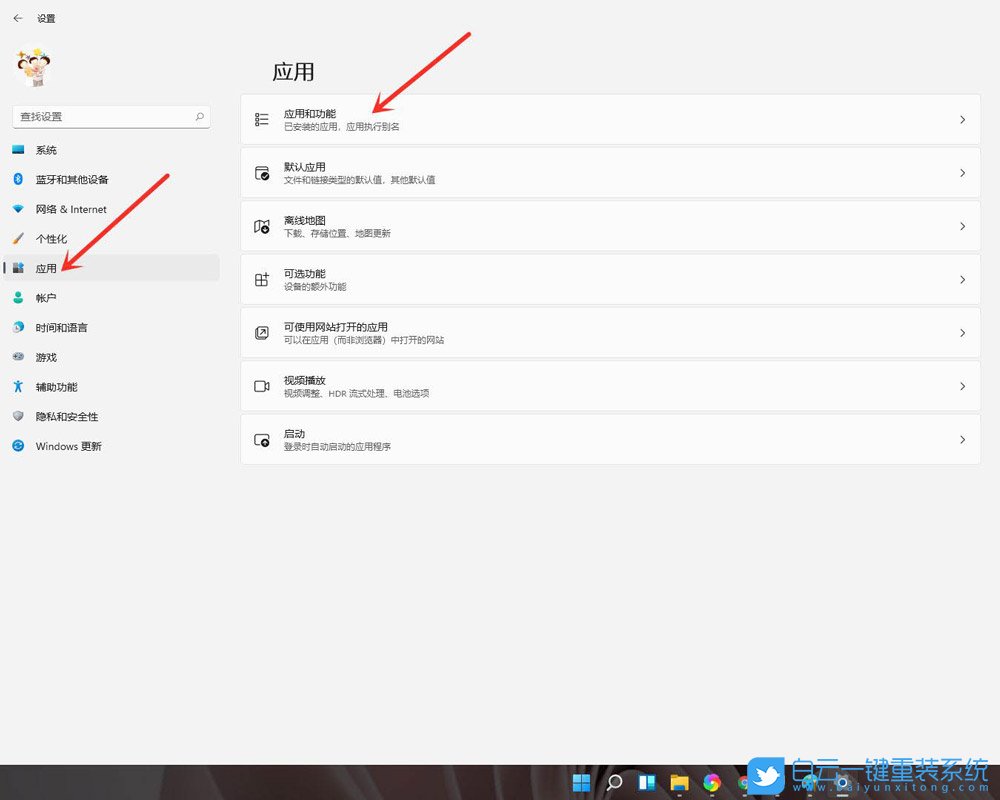Click the user profile avatar picture
1000x800 pixels.
[x=33, y=67]
